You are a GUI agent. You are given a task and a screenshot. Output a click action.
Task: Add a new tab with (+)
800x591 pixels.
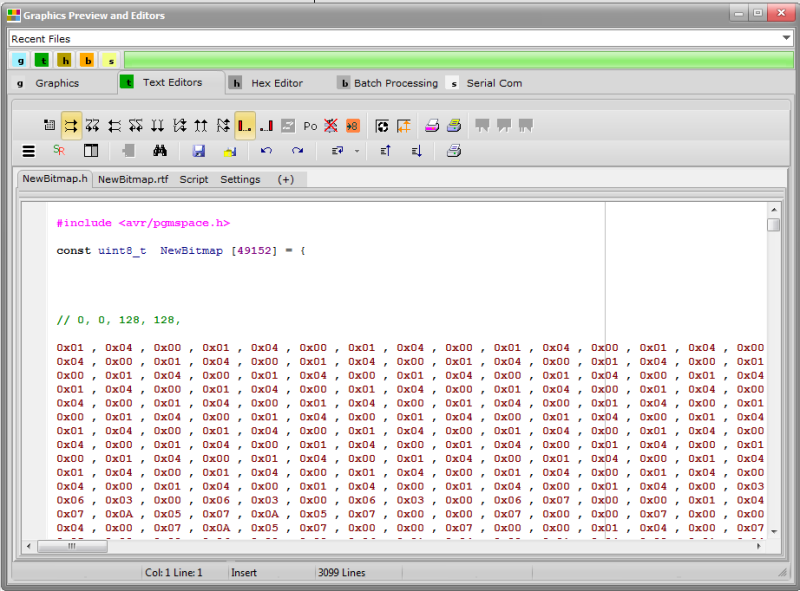point(286,179)
